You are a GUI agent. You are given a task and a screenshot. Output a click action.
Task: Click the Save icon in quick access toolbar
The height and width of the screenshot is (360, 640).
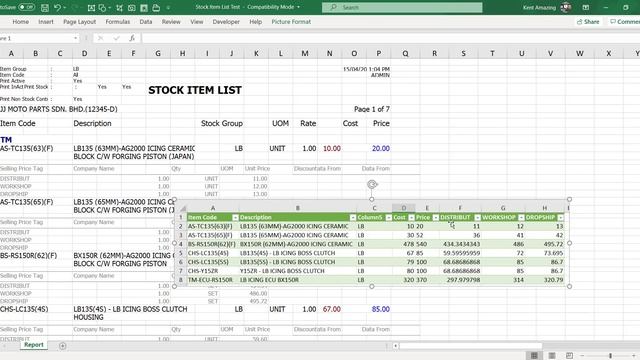pyautogui.click(x=45, y=8)
